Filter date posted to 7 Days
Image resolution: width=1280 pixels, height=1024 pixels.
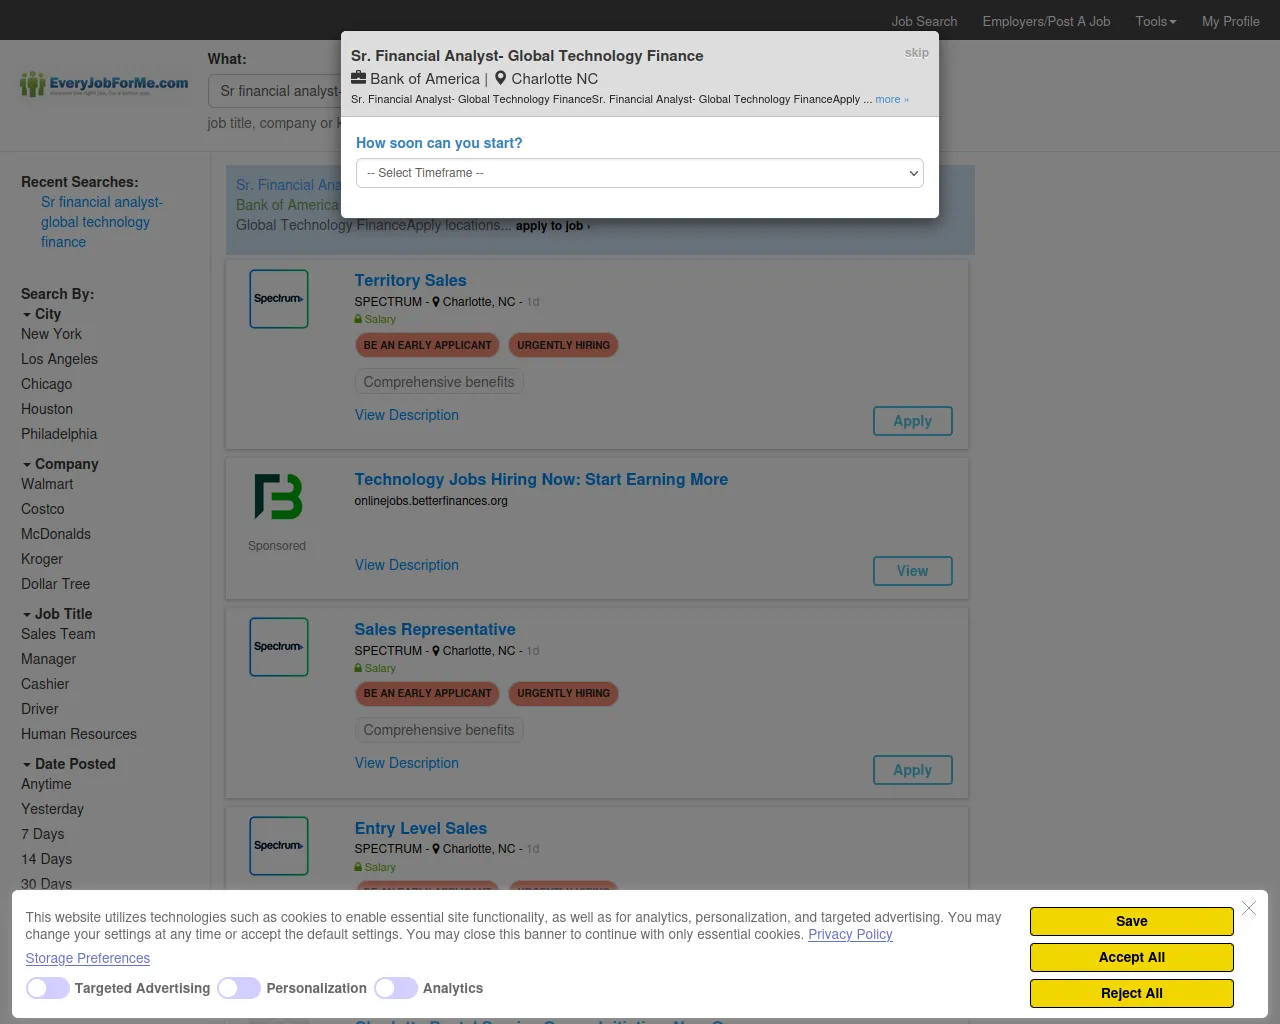(42, 834)
